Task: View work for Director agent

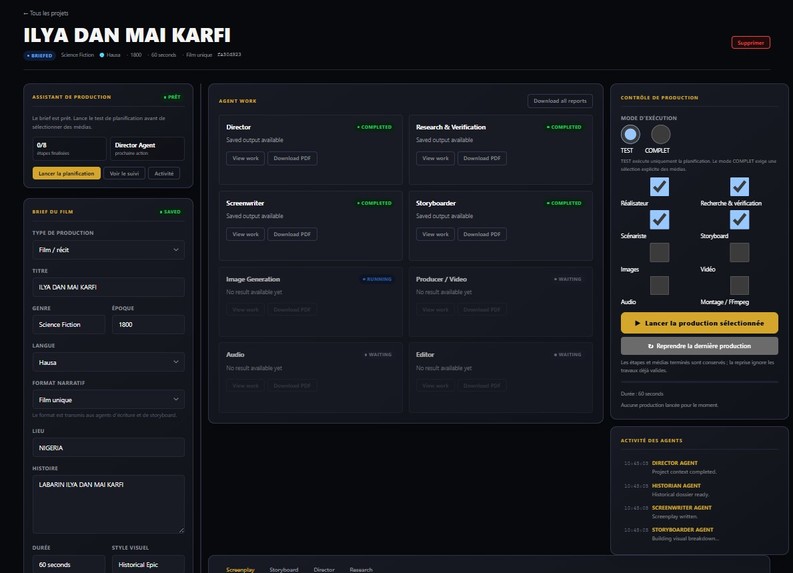Action: (x=245, y=158)
